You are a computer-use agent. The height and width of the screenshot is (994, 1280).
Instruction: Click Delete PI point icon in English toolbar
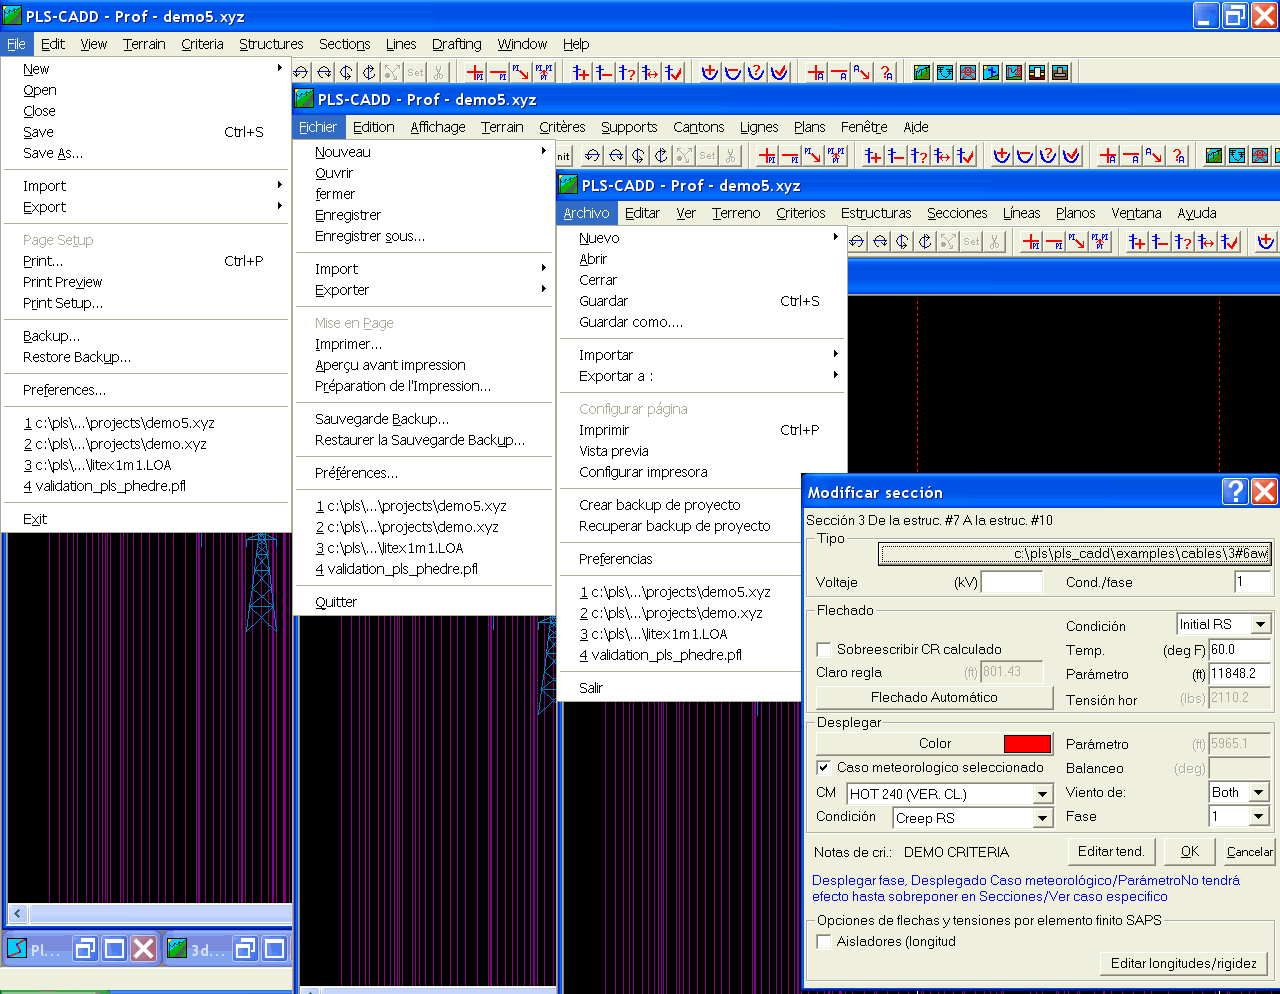(498, 72)
